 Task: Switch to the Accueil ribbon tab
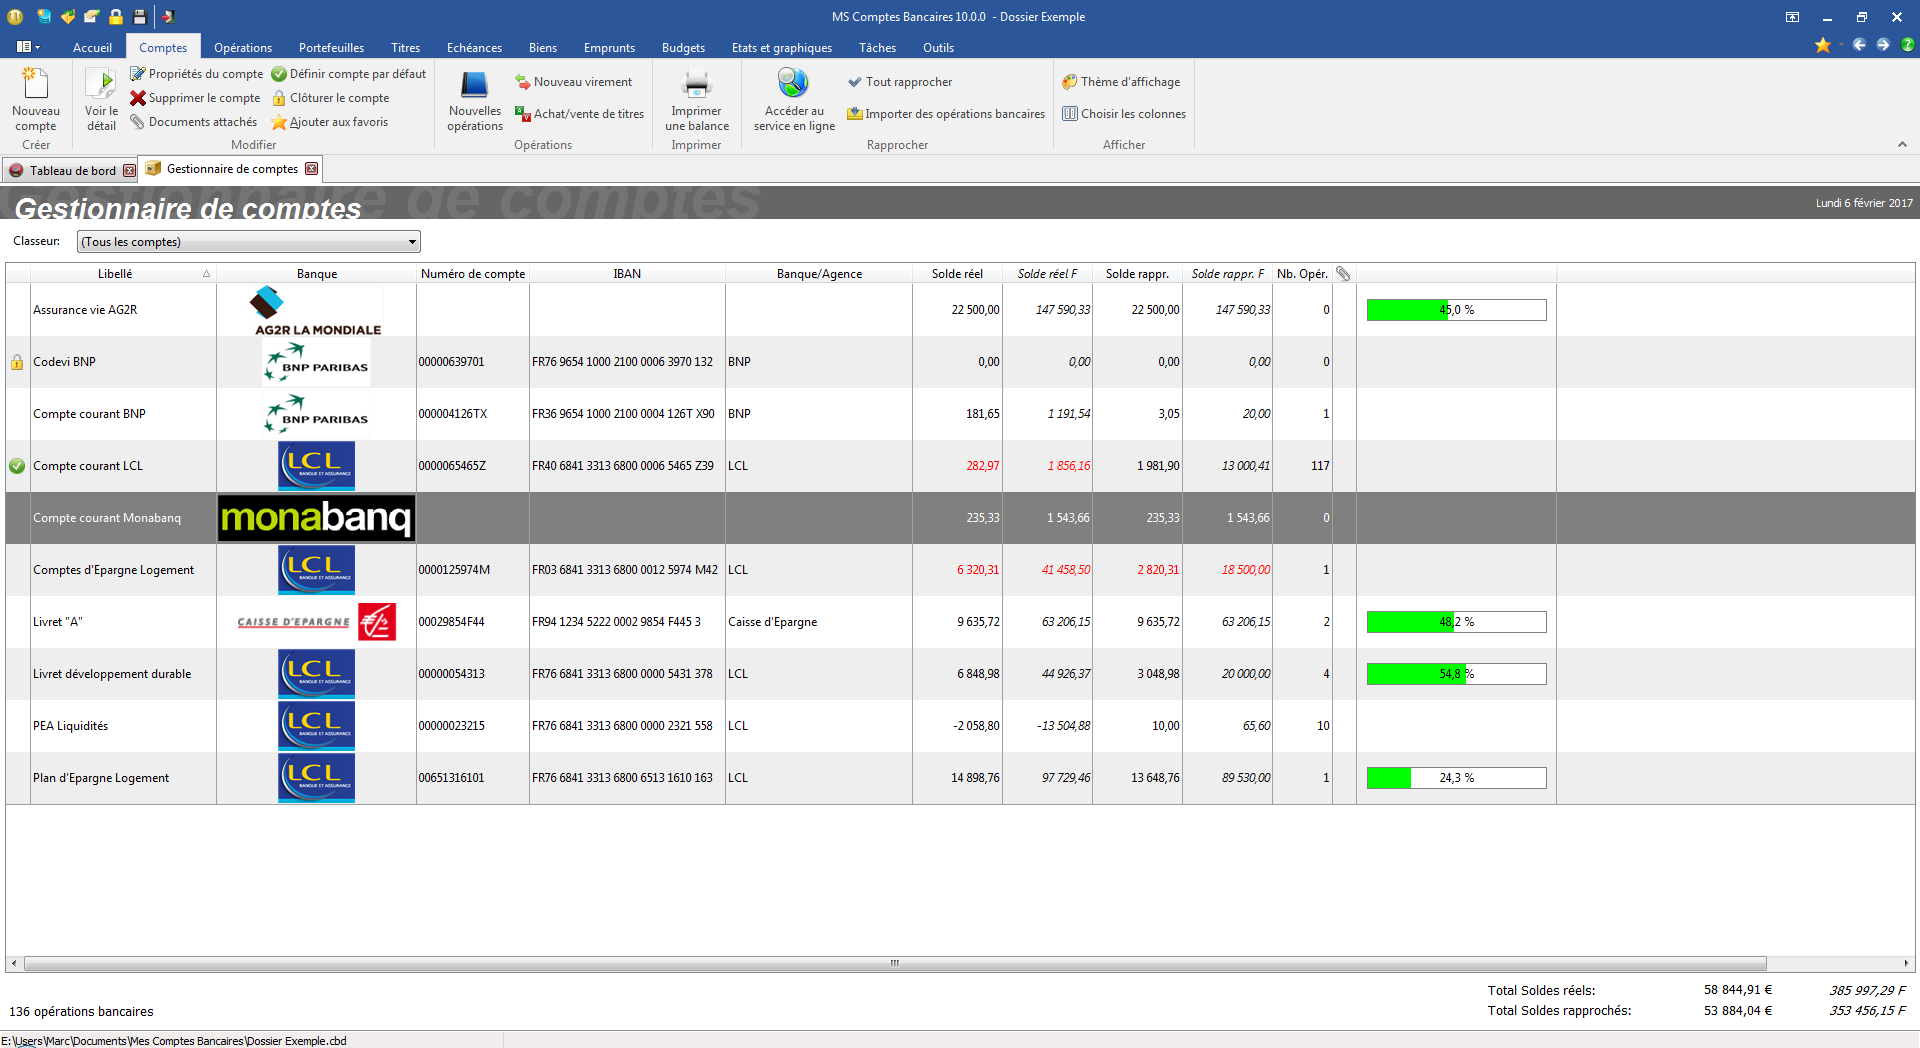[92, 48]
